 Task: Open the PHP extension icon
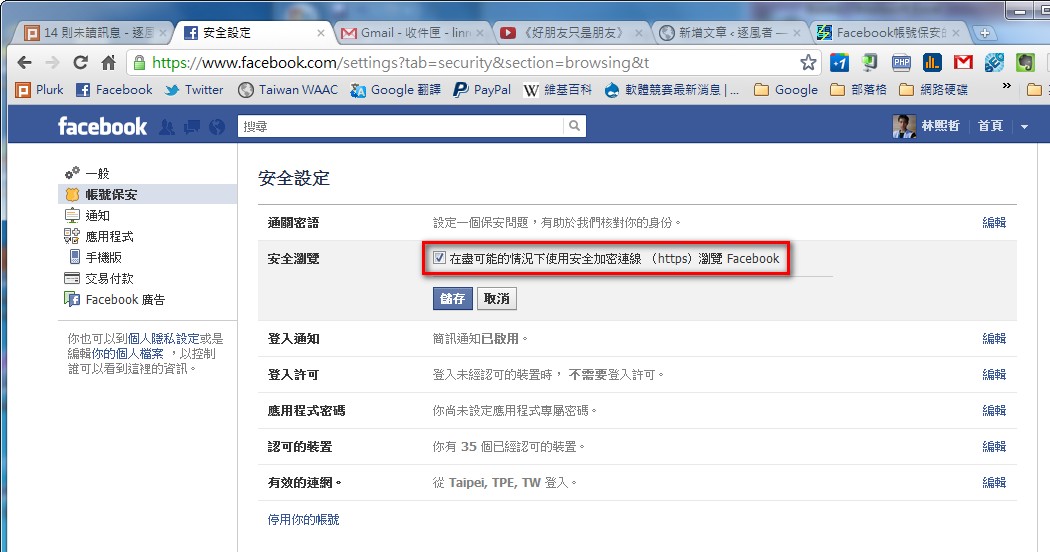901,63
